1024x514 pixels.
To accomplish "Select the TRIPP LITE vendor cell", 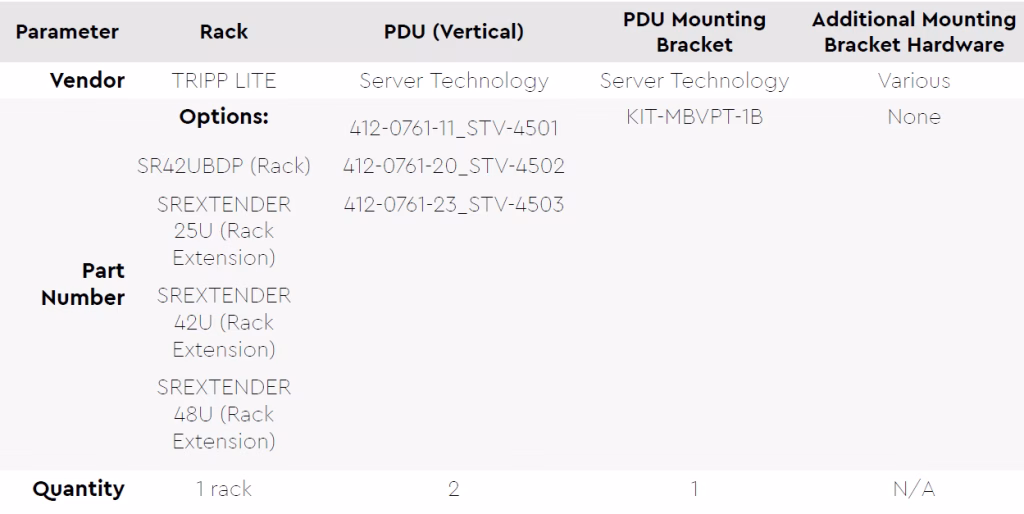I will (x=224, y=80).
